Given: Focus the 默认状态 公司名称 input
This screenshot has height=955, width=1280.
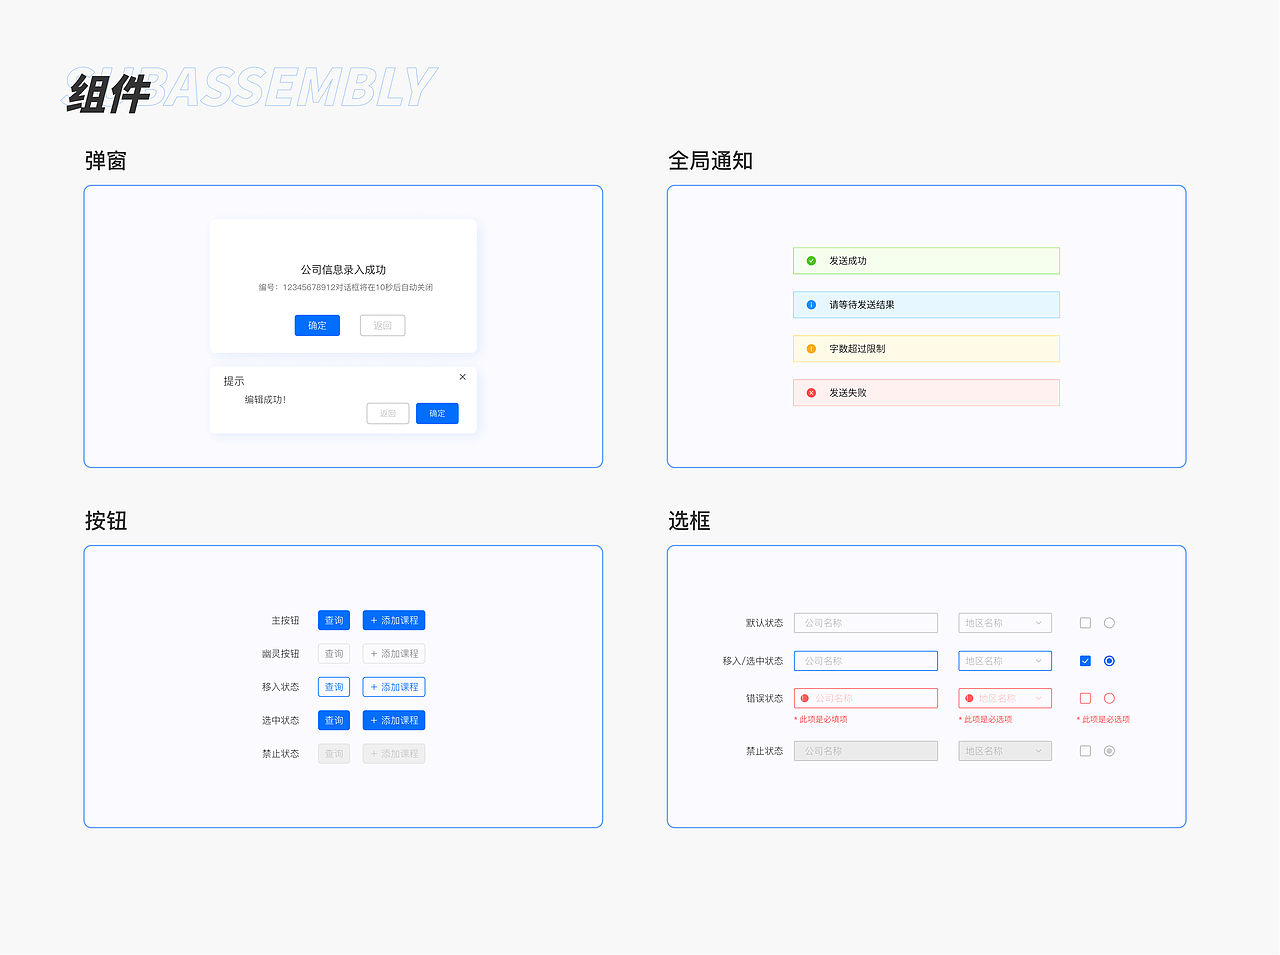Looking at the screenshot, I should [866, 623].
